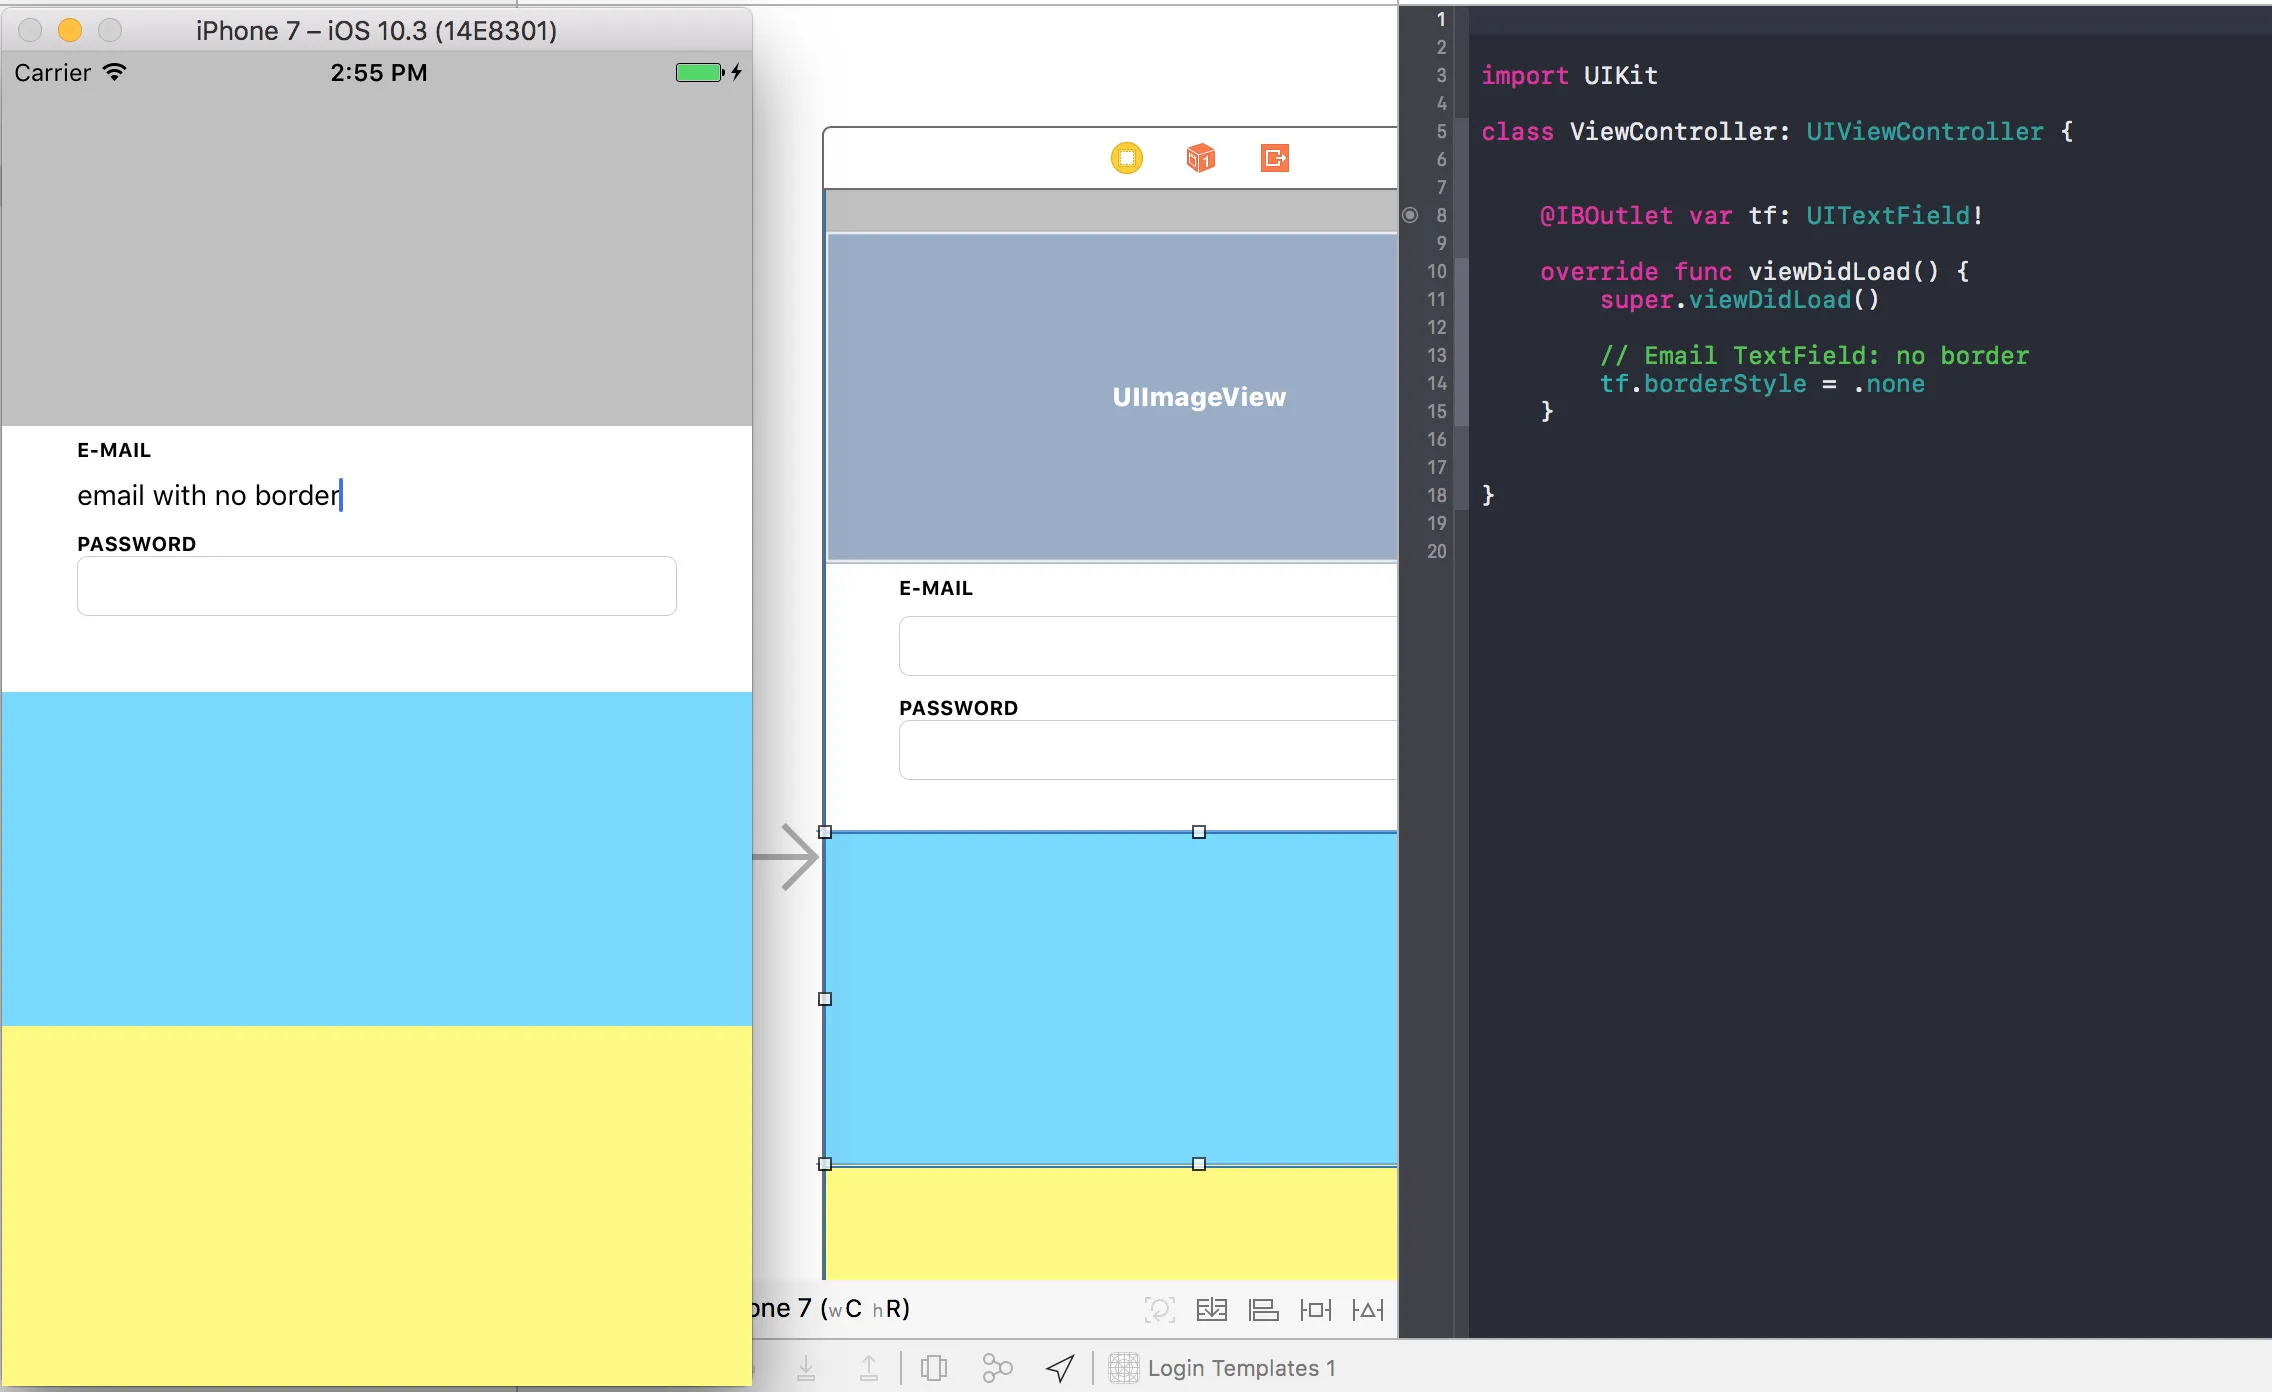Click the yellow View Controller dock icon
Viewport: 2272px width, 1392px height.
click(x=1126, y=158)
